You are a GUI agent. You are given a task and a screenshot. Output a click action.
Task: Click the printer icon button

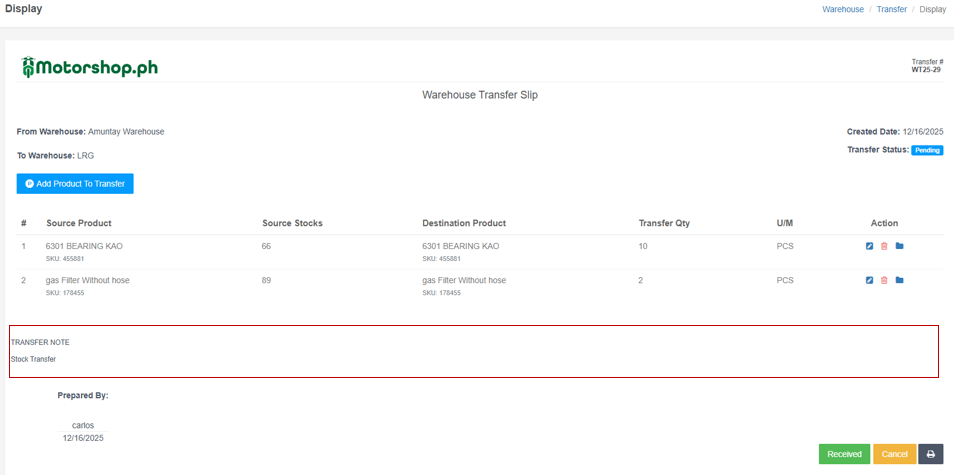(x=930, y=454)
